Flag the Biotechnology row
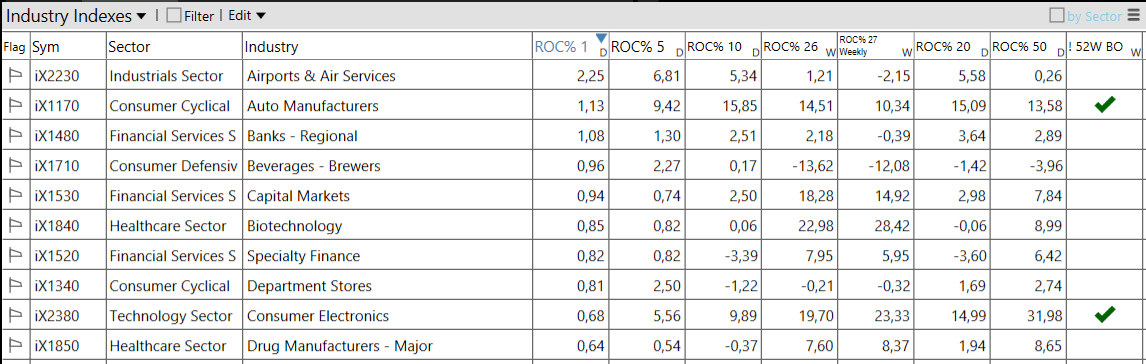Image resolution: width=1146 pixels, height=364 pixels. (15, 226)
